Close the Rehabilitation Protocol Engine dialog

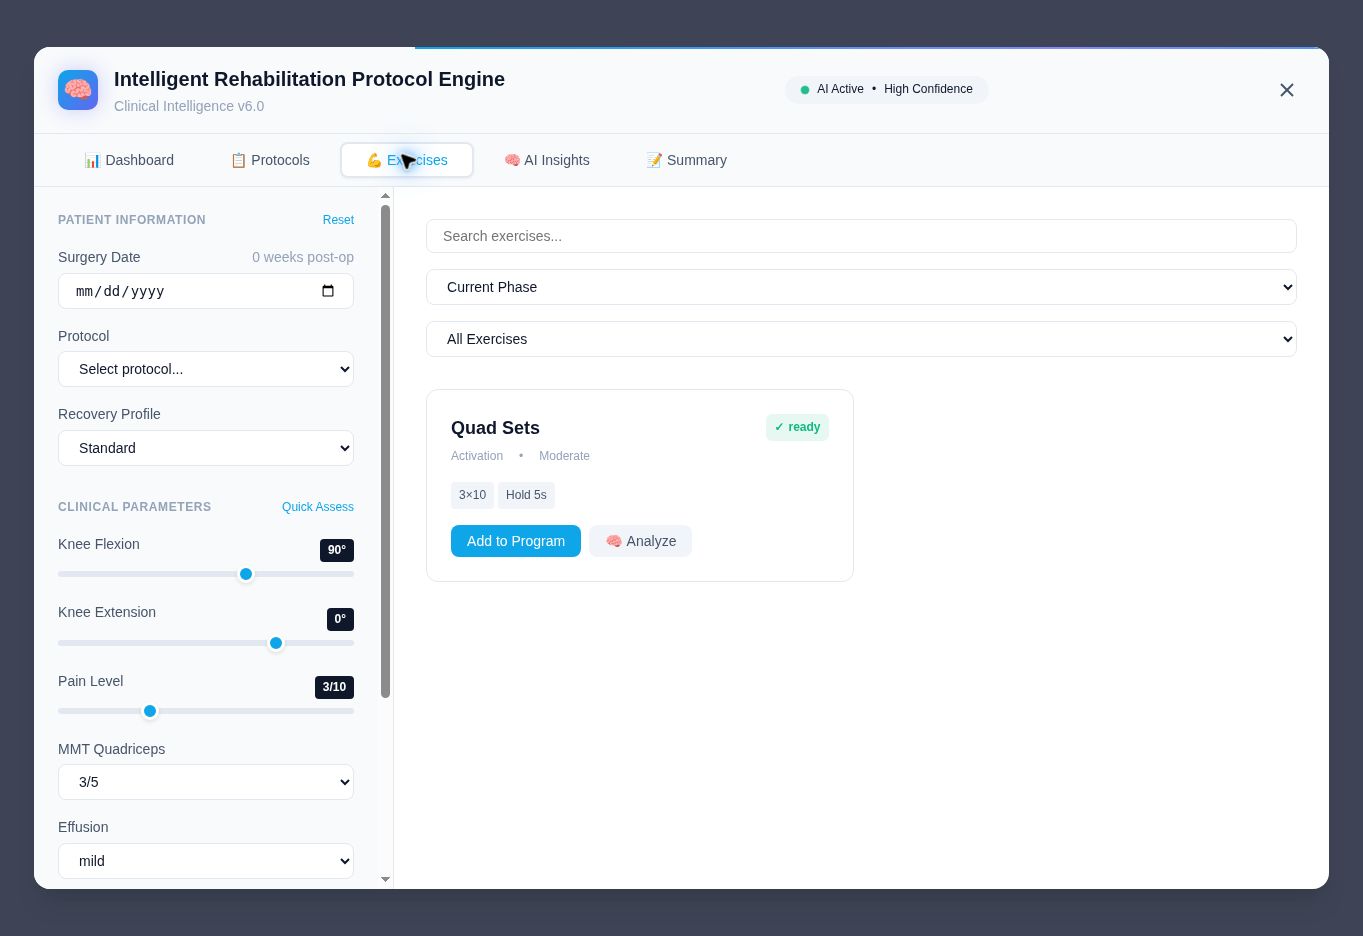1287,90
